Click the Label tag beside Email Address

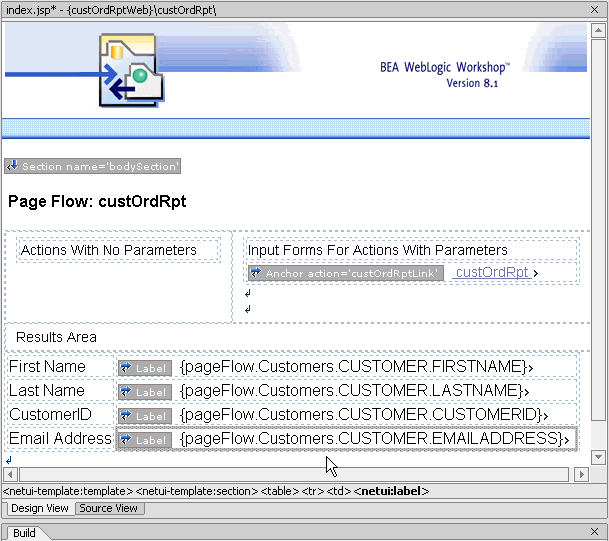tap(145, 440)
